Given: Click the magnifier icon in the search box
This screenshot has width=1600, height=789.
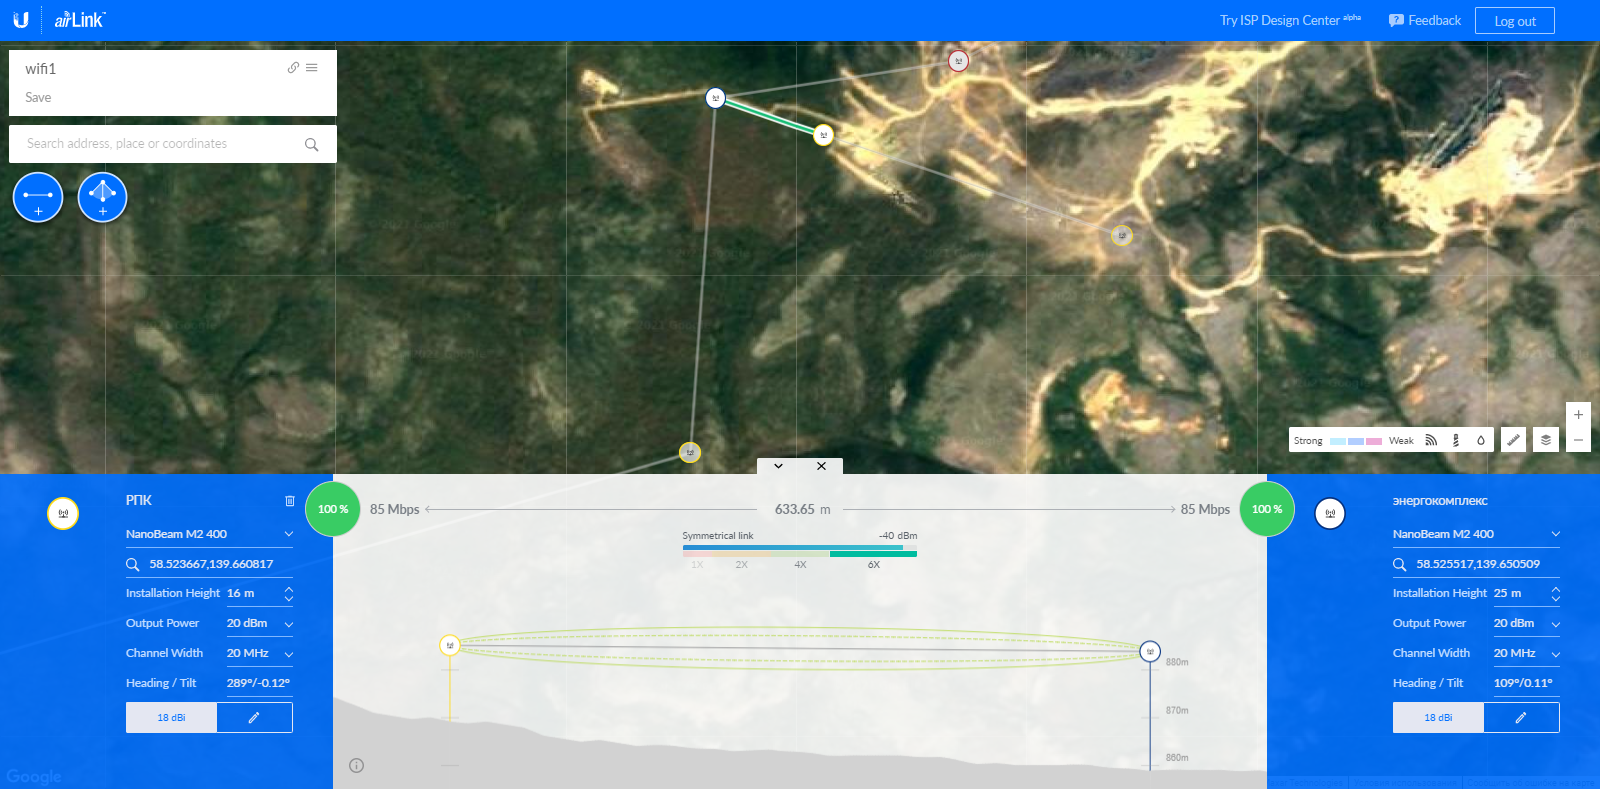Looking at the screenshot, I should click(x=312, y=144).
